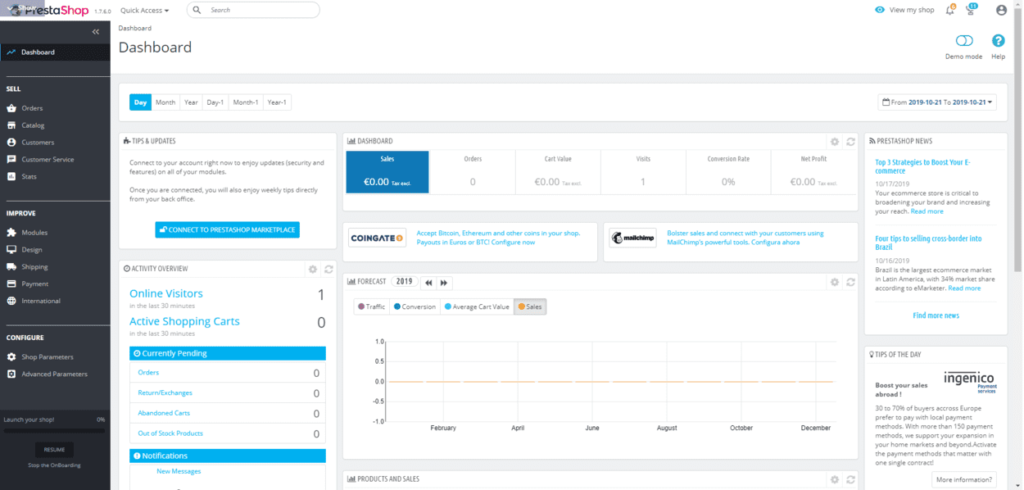Select the Day-1 period tab

click(215, 103)
